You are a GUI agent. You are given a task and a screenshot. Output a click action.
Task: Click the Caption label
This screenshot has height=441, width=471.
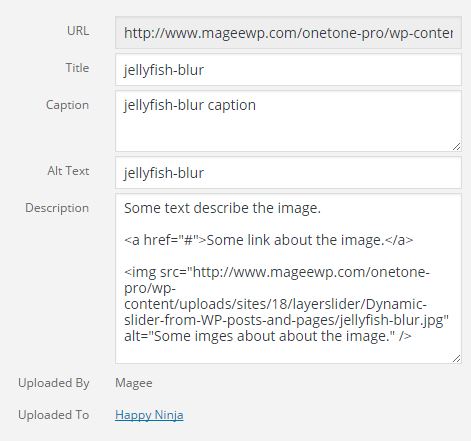click(x=67, y=105)
